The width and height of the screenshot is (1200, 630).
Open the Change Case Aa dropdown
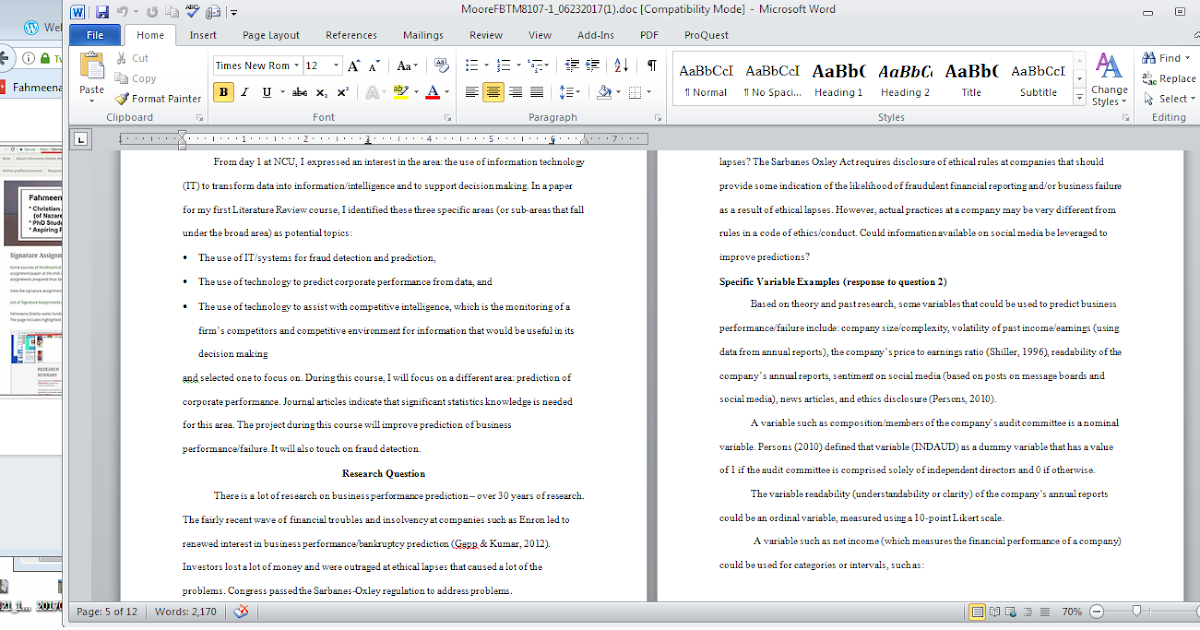(x=407, y=66)
